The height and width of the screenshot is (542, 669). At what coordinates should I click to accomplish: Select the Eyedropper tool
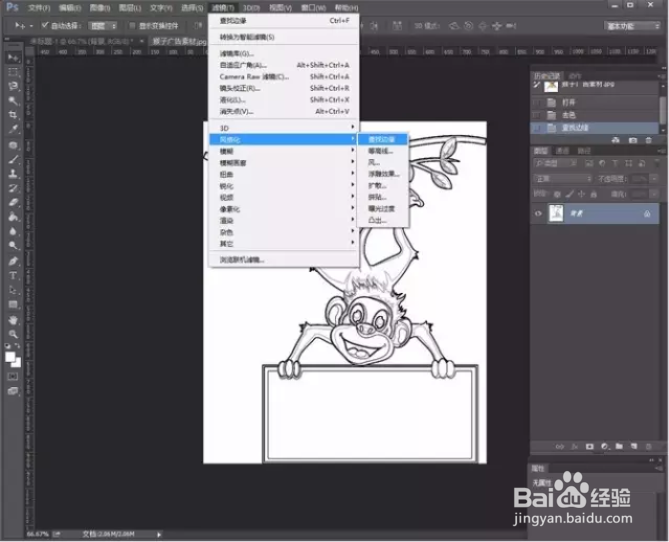(x=13, y=129)
